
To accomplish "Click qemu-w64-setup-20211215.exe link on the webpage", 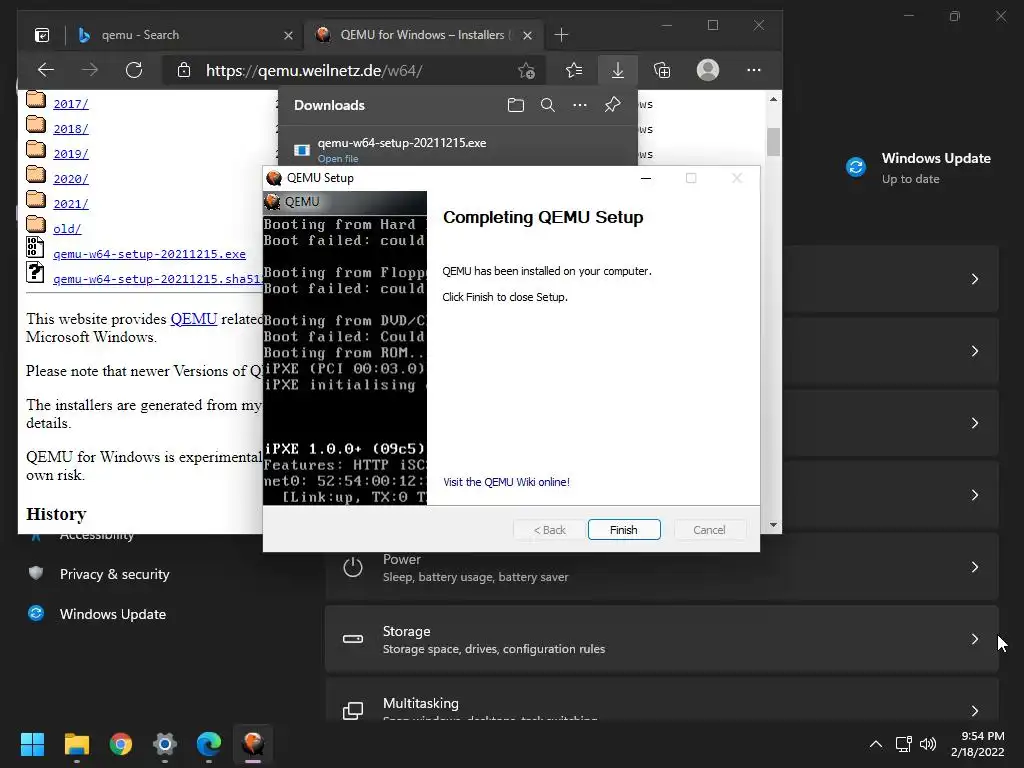I will click(x=150, y=254).
